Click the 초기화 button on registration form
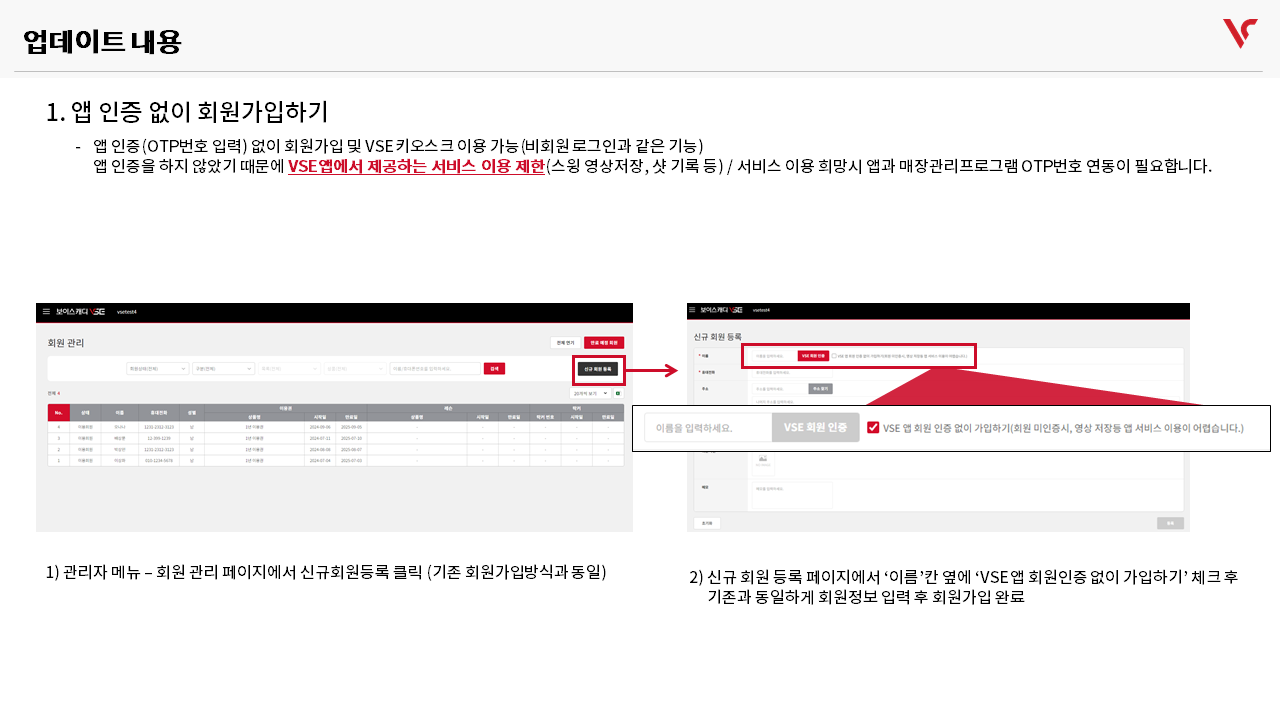 707,523
